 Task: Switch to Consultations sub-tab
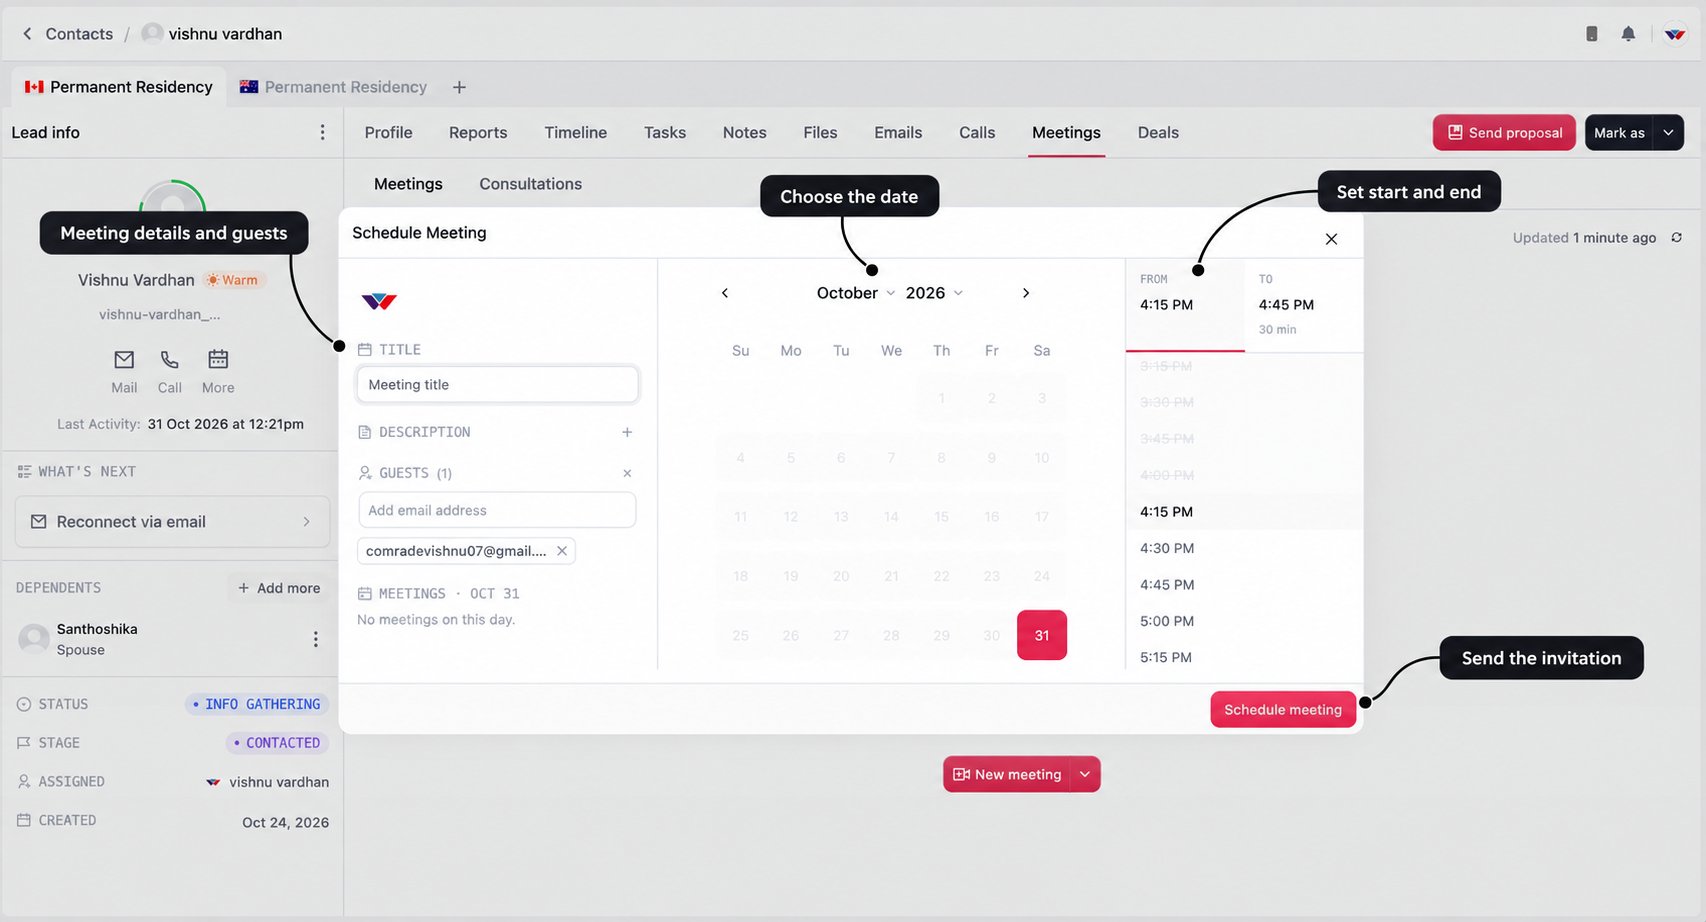[530, 184]
